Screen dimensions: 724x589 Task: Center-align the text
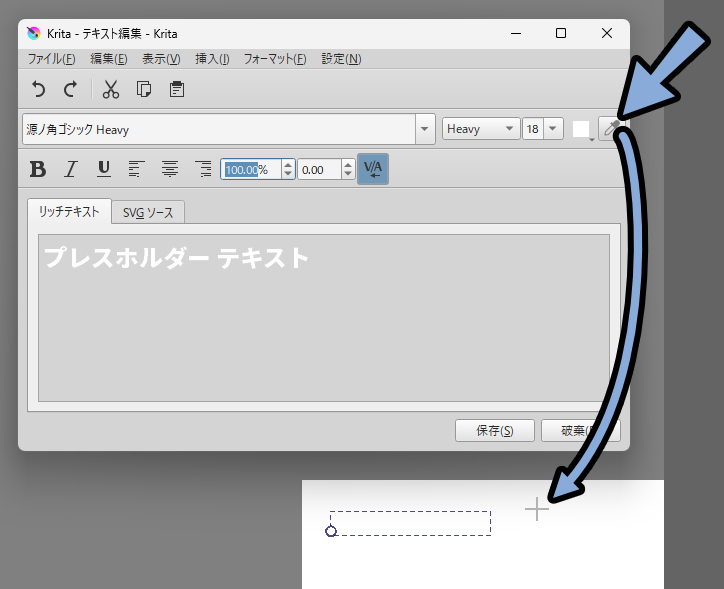coord(170,169)
